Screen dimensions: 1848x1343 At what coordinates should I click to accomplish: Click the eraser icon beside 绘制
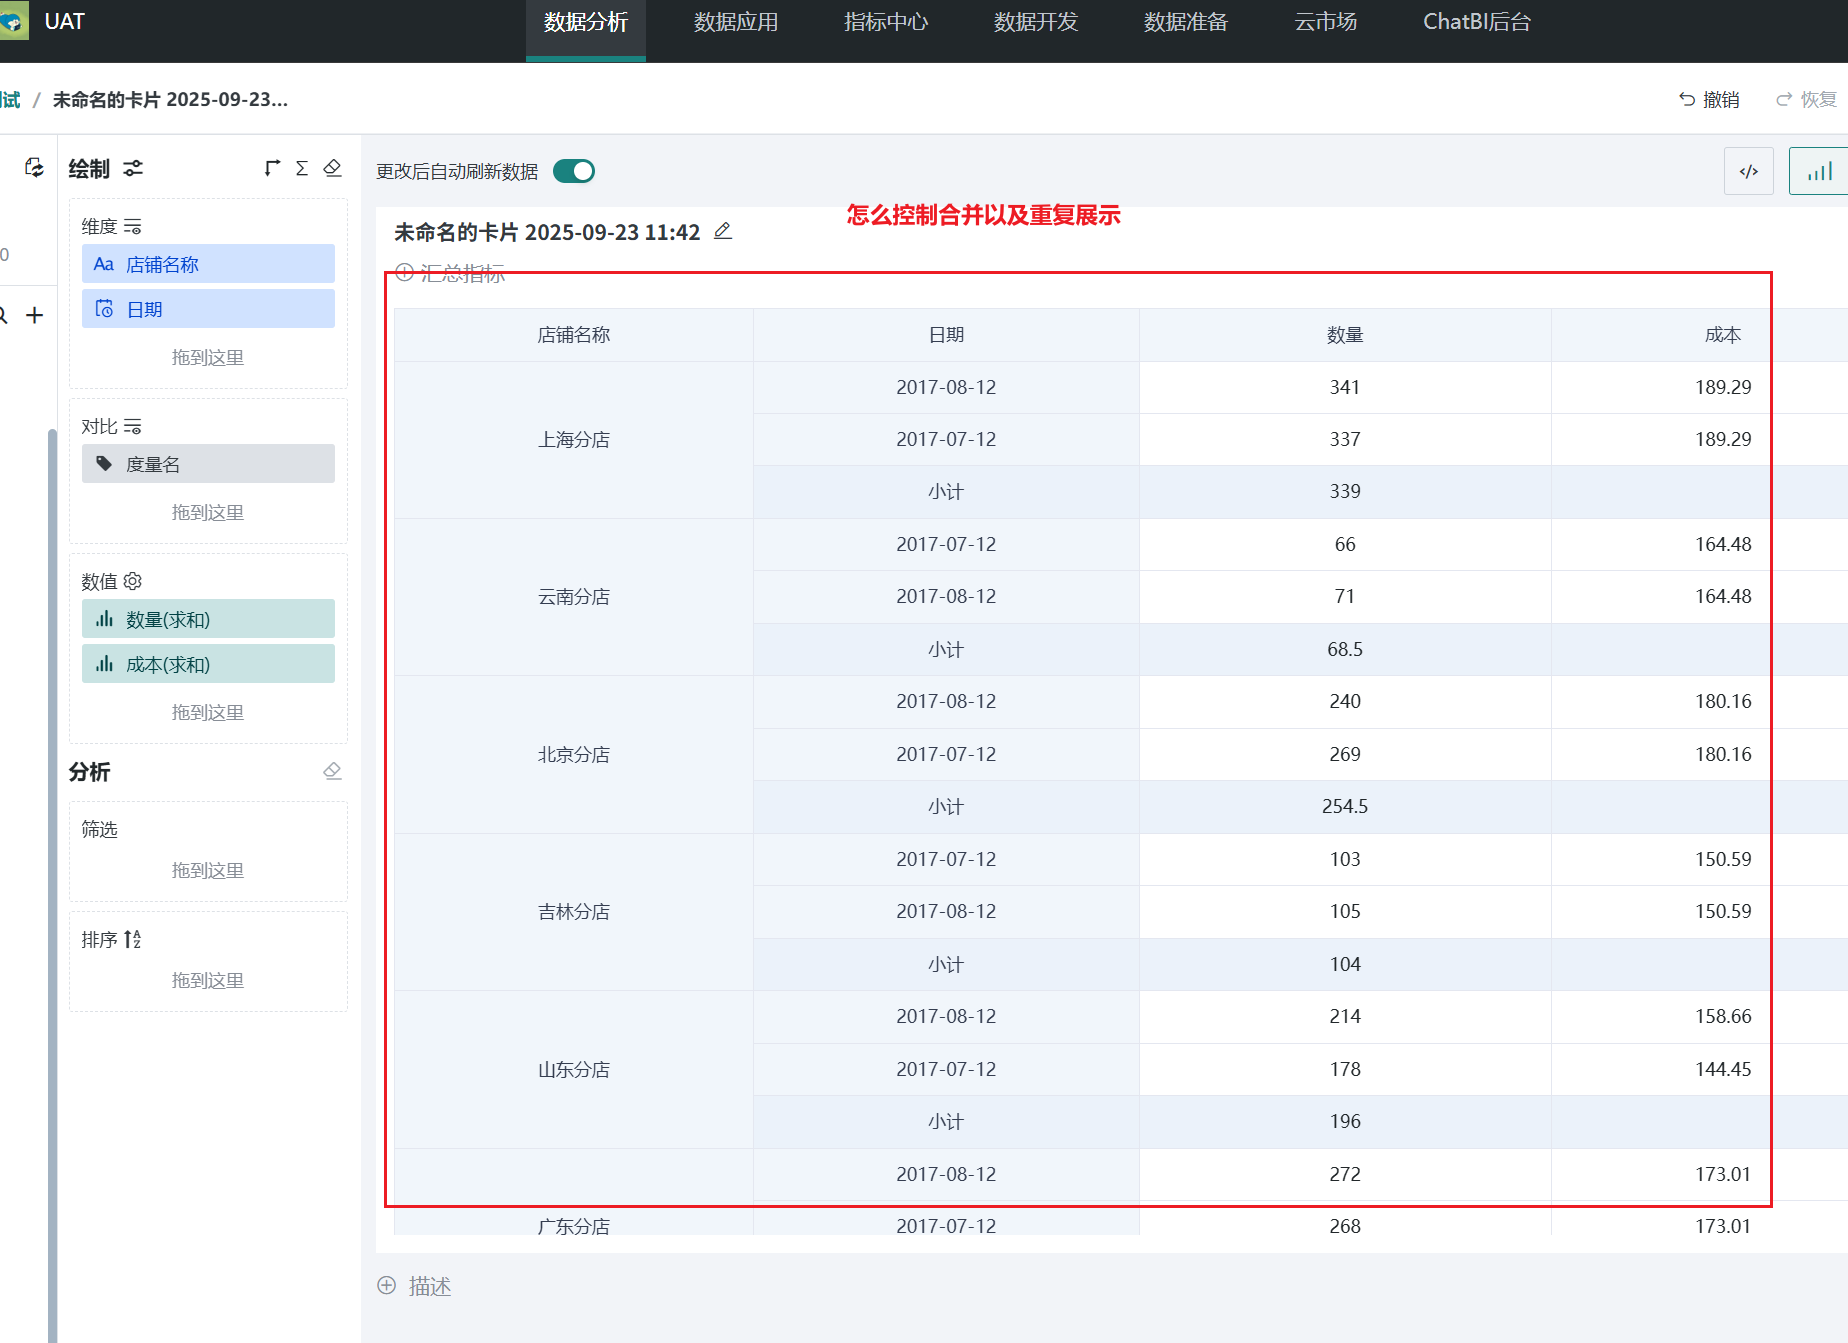(333, 168)
